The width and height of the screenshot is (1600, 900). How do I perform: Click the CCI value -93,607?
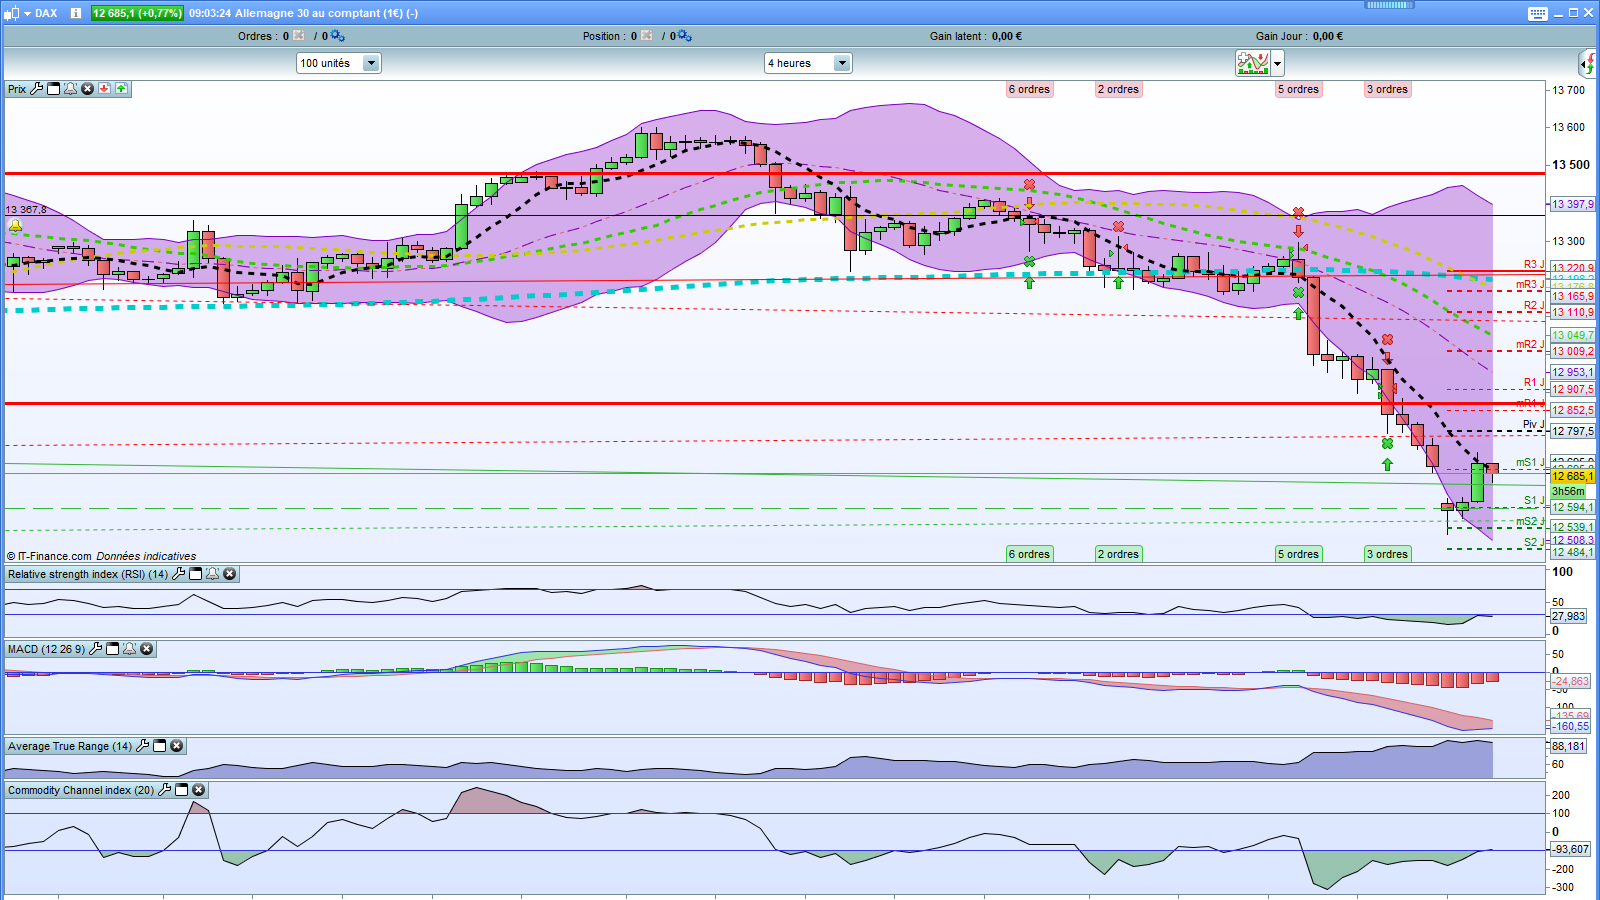[1570, 849]
